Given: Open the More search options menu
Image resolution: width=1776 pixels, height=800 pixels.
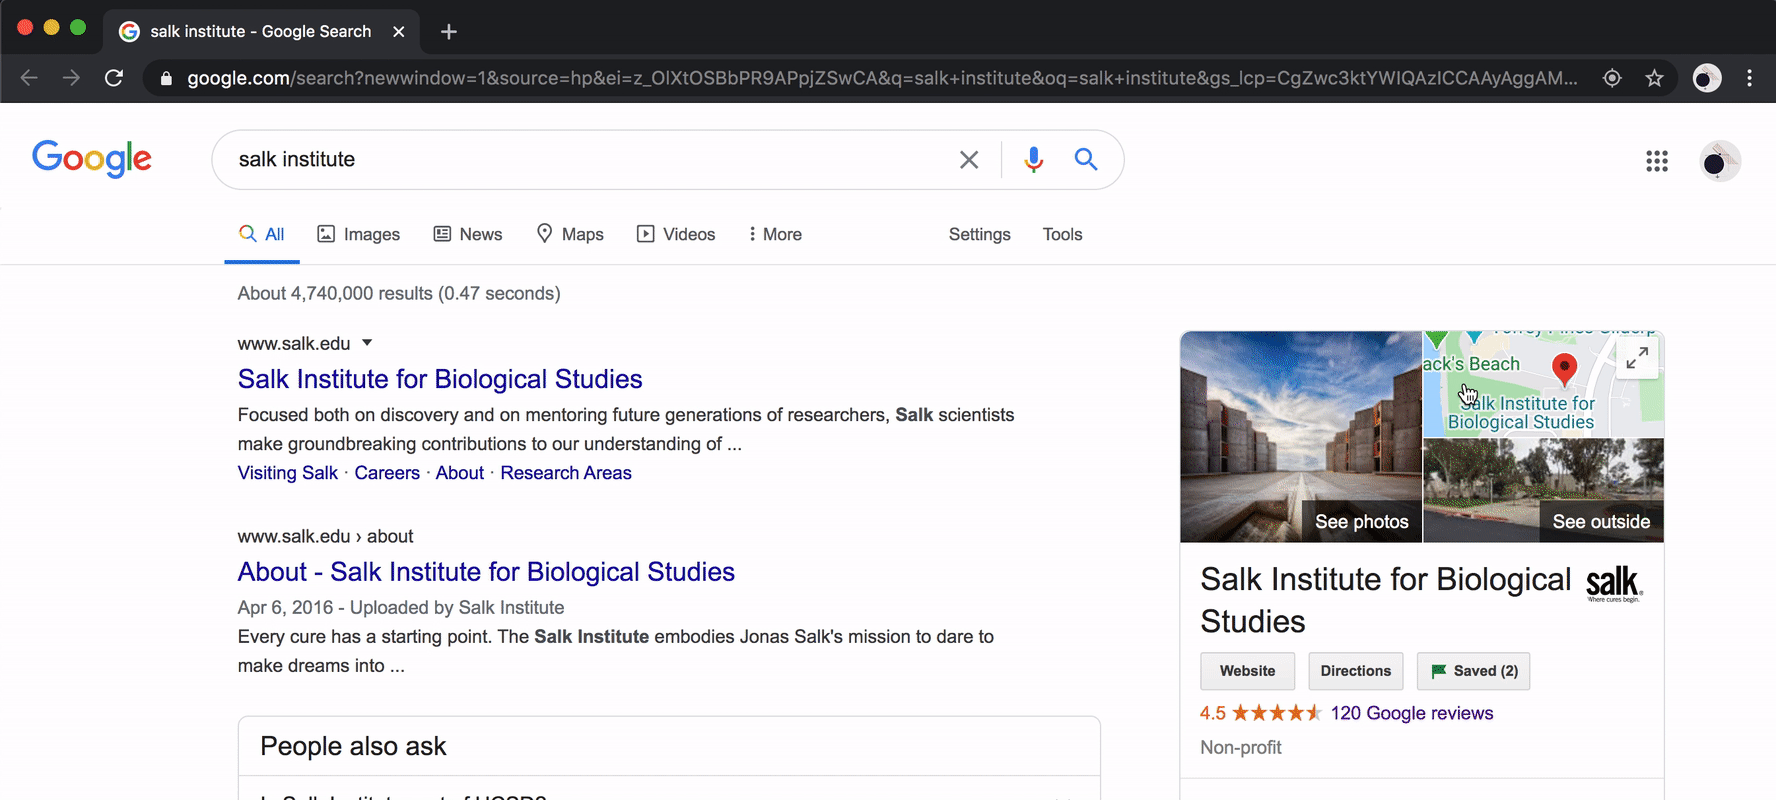Looking at the screenshot, I should 775,234.
